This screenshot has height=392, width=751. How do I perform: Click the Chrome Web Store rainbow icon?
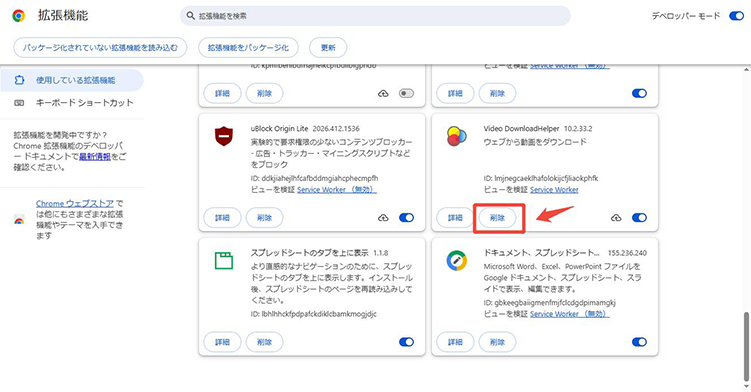tap(19, 220)
